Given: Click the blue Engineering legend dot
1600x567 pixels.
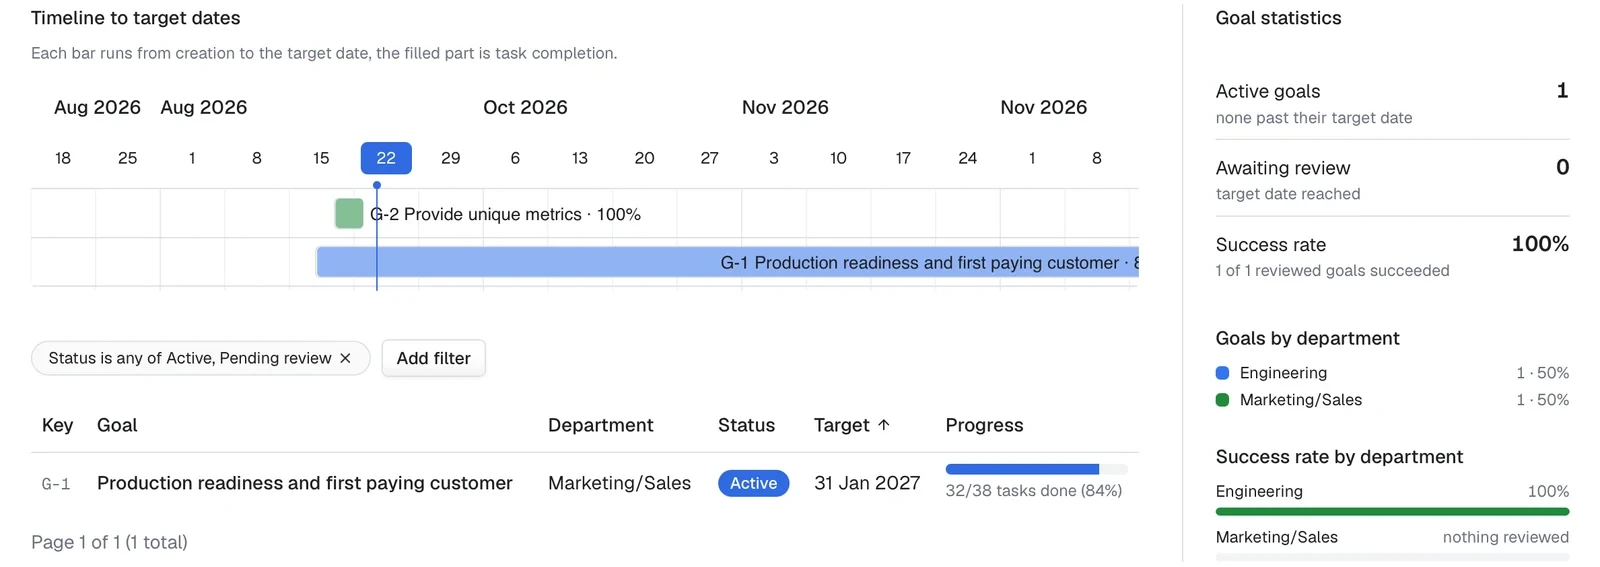Looking at the screenshot, I should pos(1222,373).
